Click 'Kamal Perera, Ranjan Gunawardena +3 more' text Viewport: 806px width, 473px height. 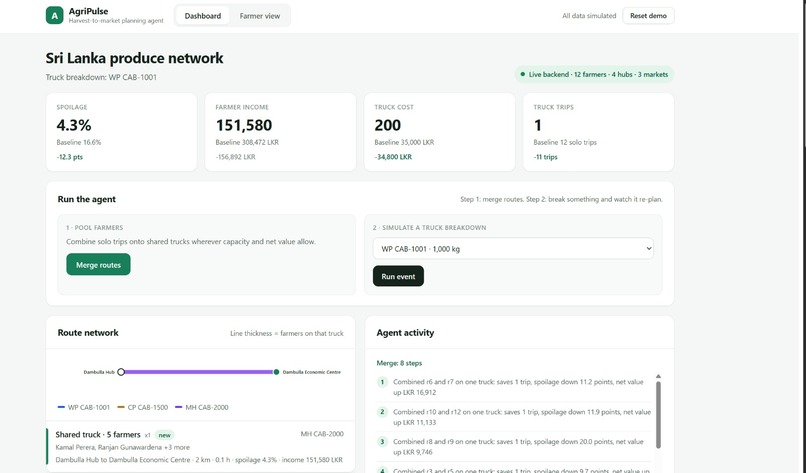(122, 447)
